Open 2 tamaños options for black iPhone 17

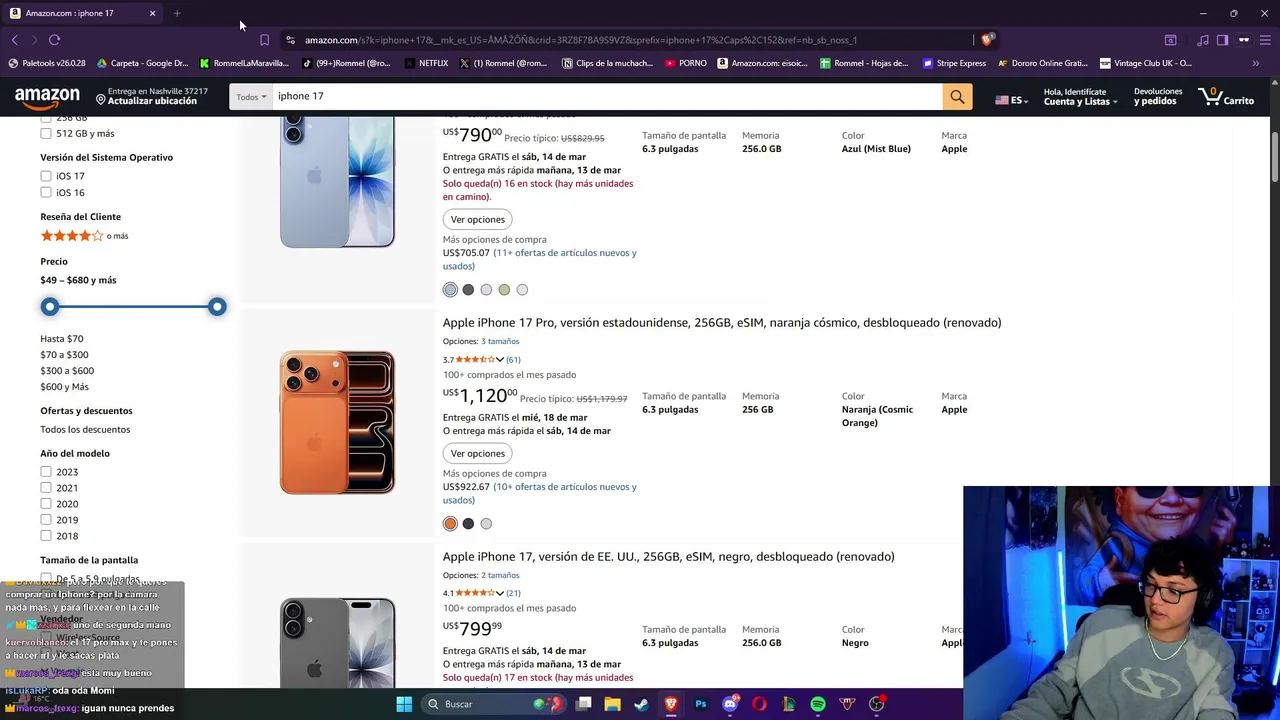pos(500,575)
